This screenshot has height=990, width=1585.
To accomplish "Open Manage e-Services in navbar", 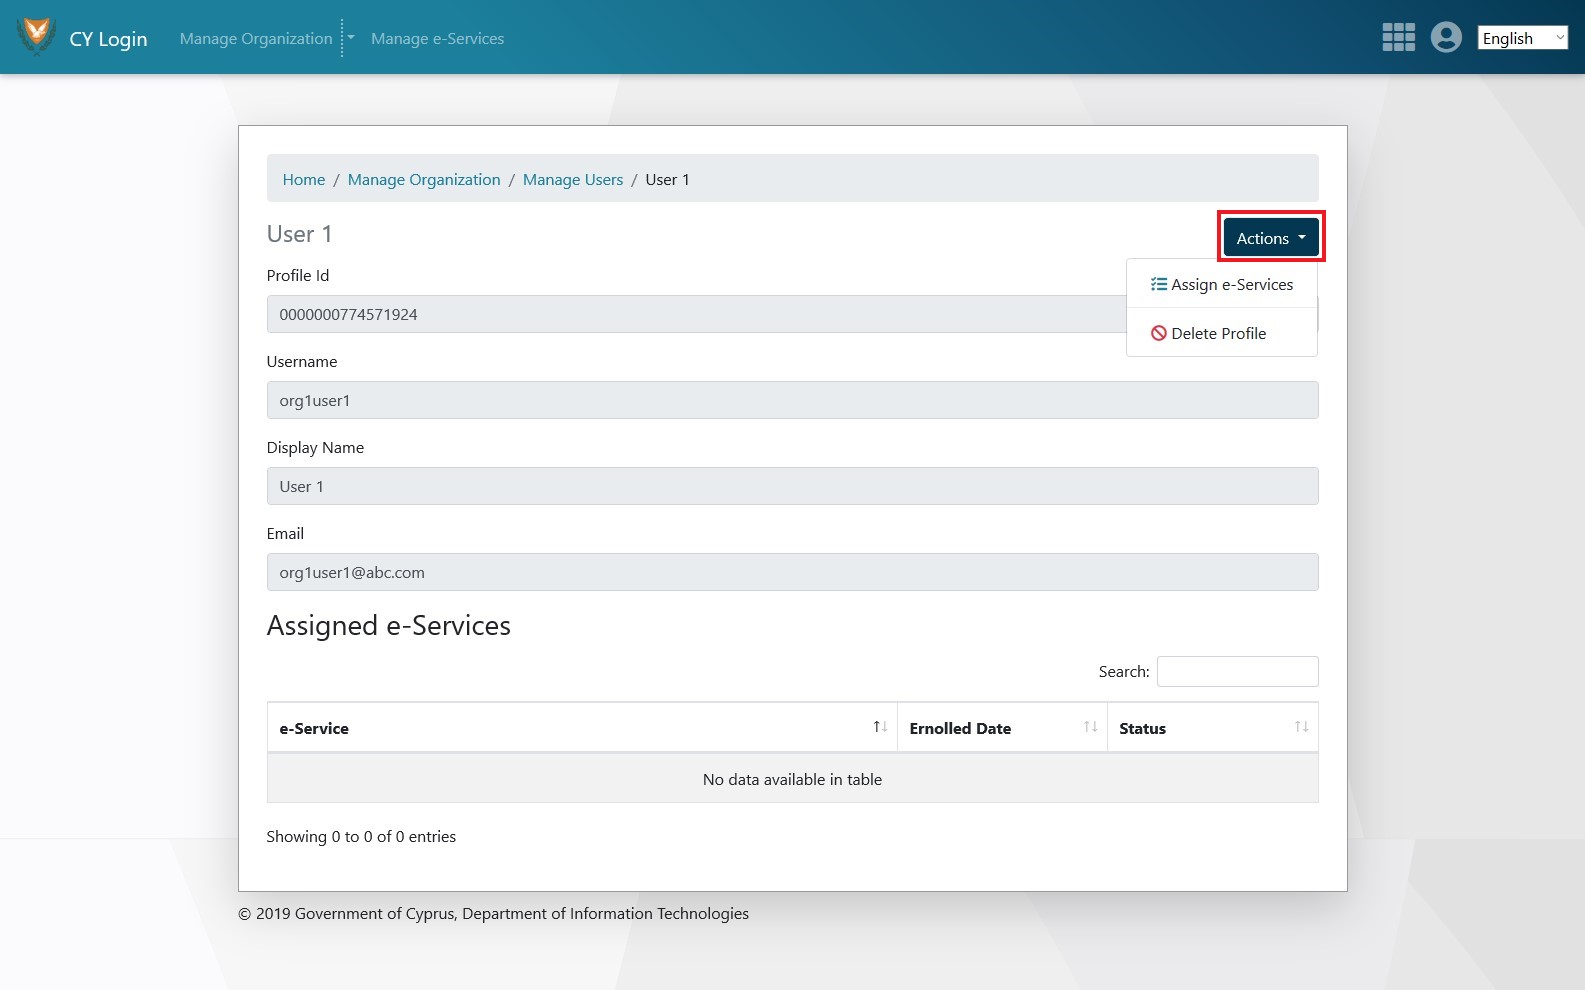I will (x=437, y=38).
